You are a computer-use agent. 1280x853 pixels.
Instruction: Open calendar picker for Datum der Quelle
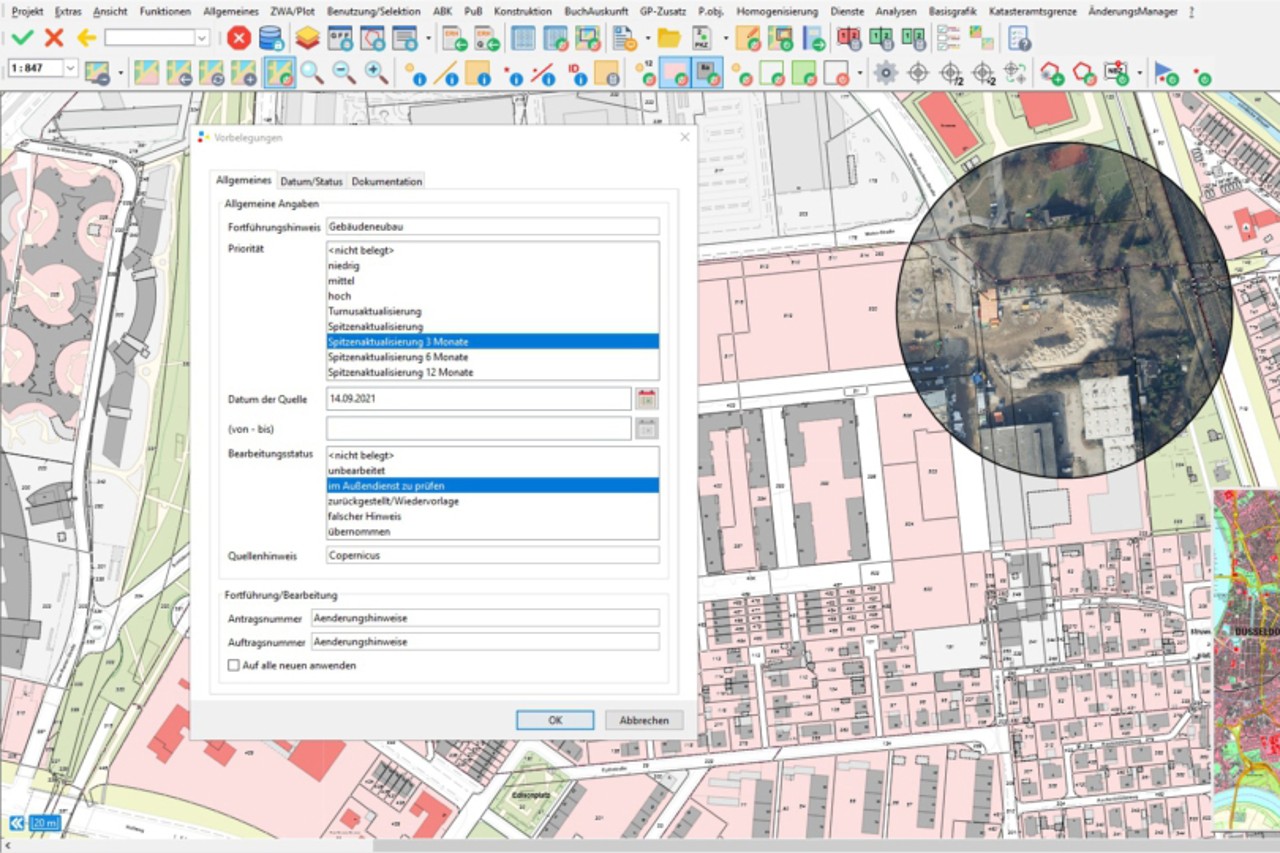pos(646,399)
